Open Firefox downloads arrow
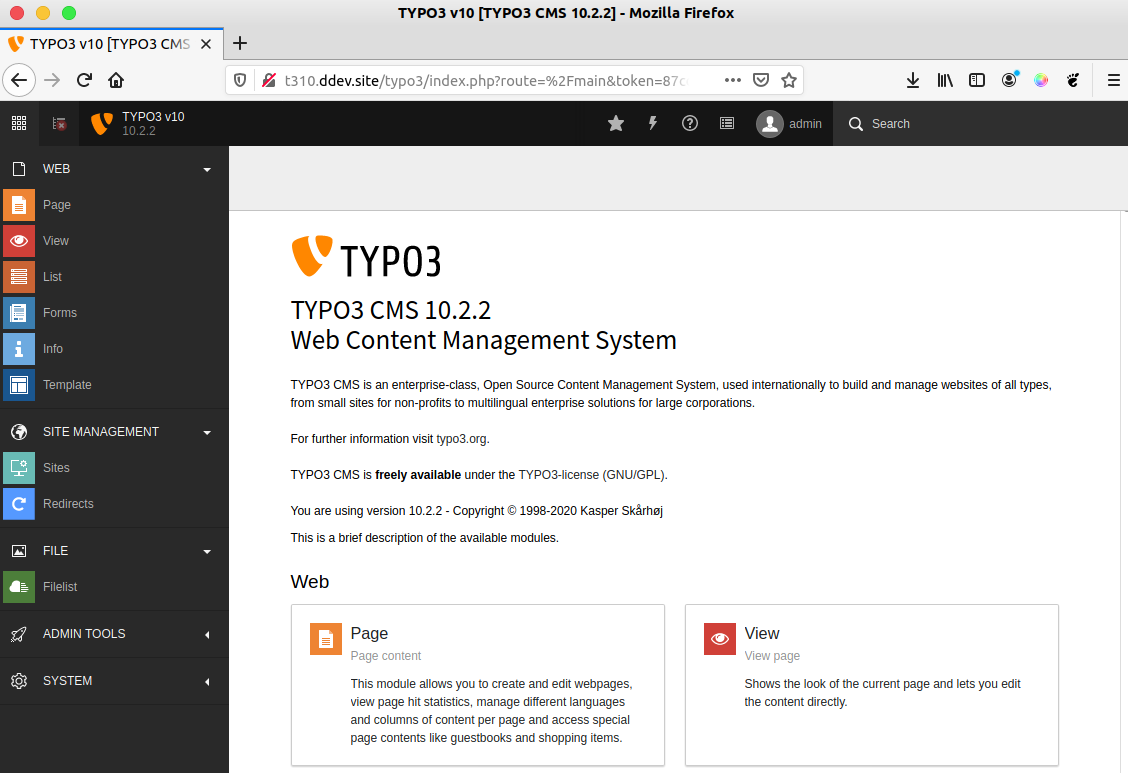 [x=913, y=80]
